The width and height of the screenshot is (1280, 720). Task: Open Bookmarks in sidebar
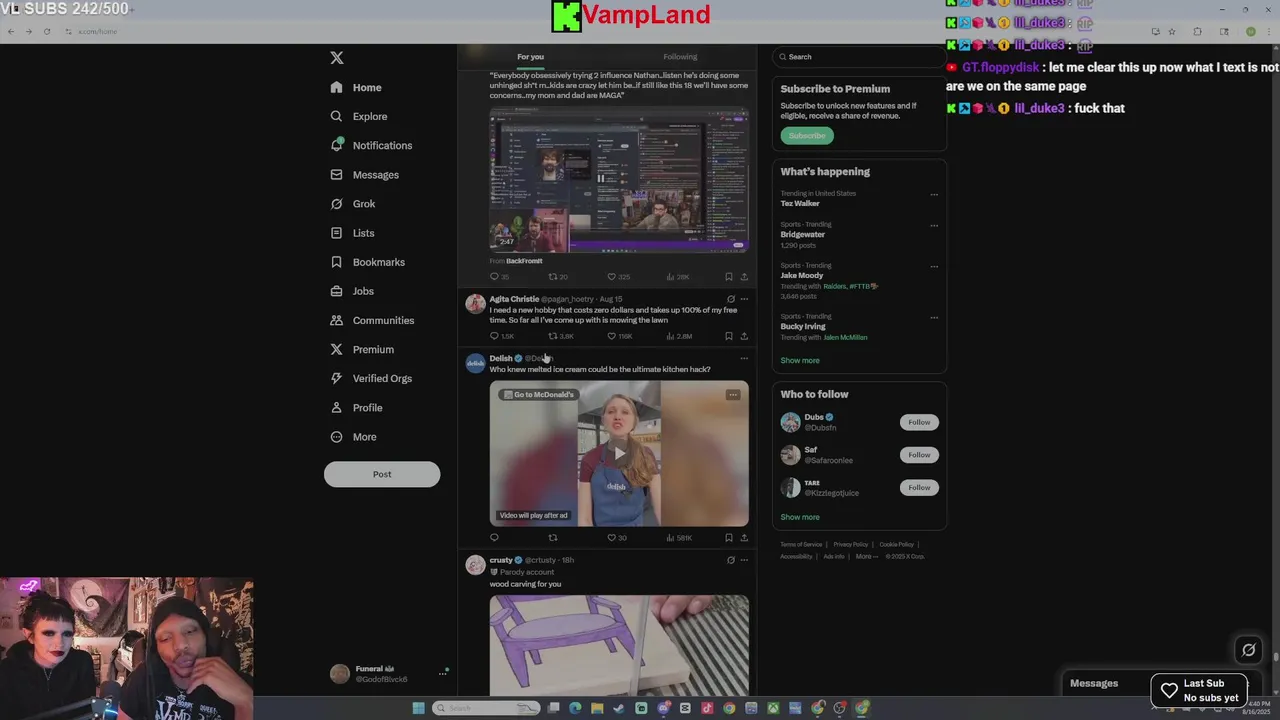pyautogui.click(x=367, y=262)
